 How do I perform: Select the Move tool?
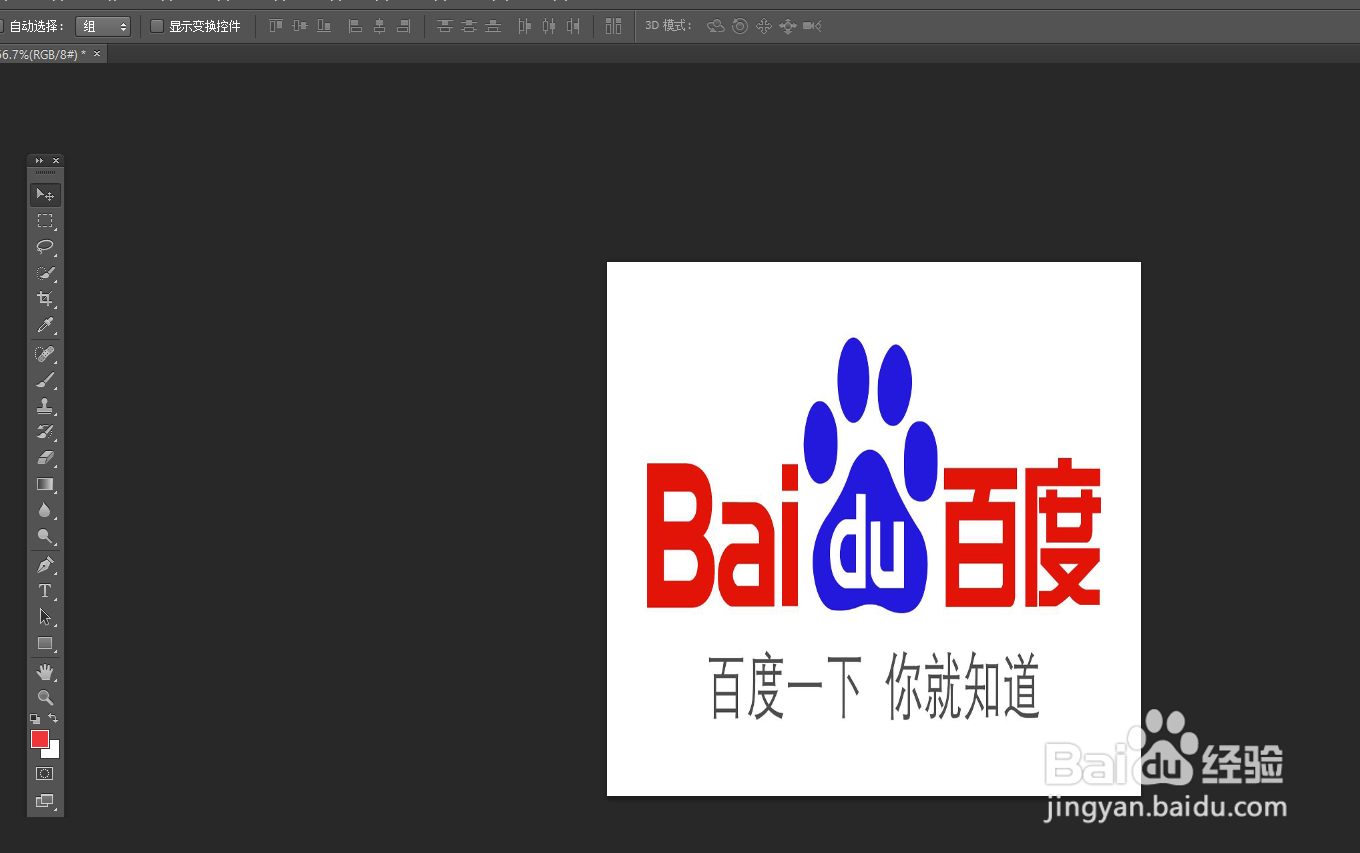pos(45,194)
